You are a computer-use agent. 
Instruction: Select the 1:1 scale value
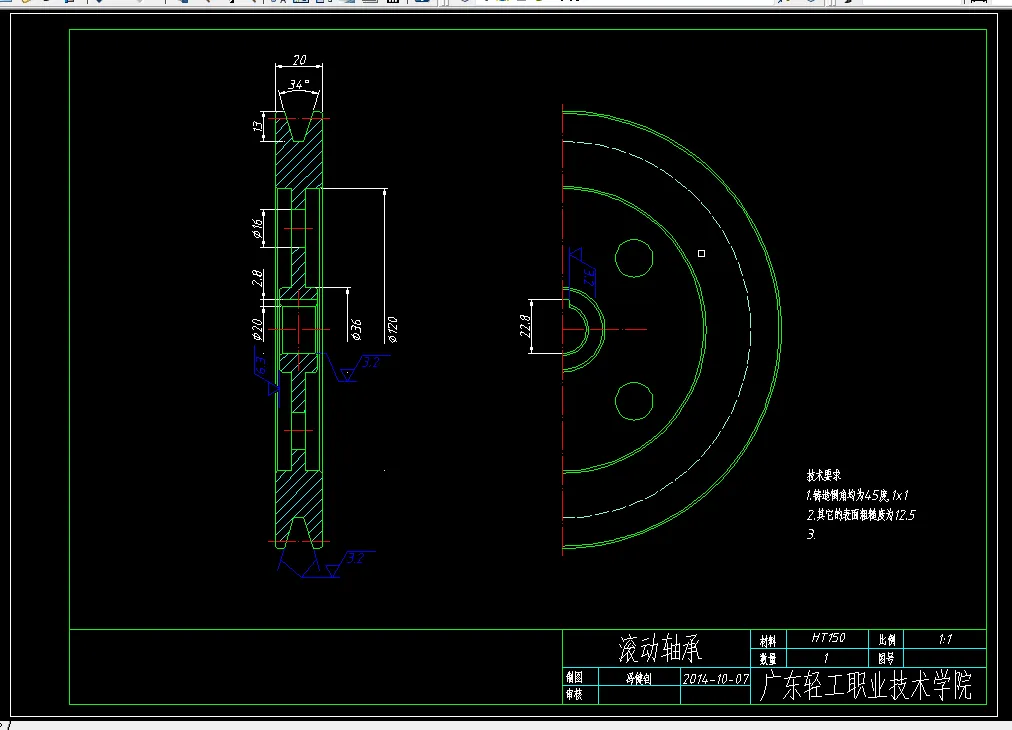click(946, 639)
